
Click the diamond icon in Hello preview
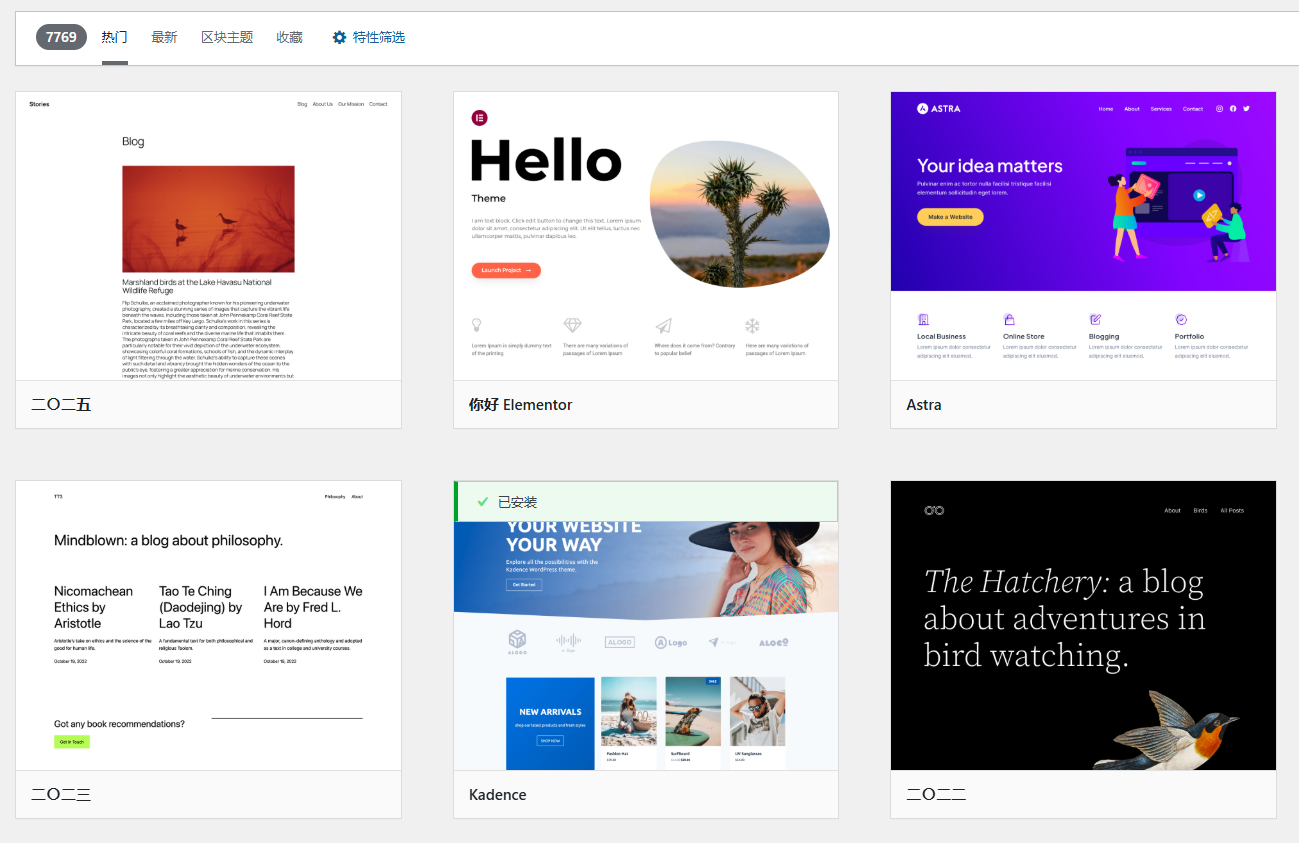tap(572, 325)
